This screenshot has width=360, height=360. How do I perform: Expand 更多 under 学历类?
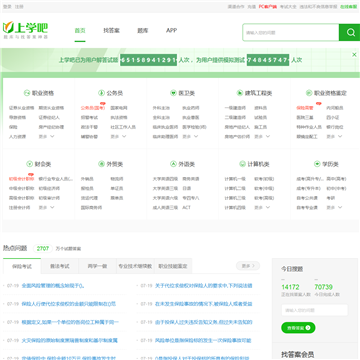pyautogui.click(x=334, y=207)
